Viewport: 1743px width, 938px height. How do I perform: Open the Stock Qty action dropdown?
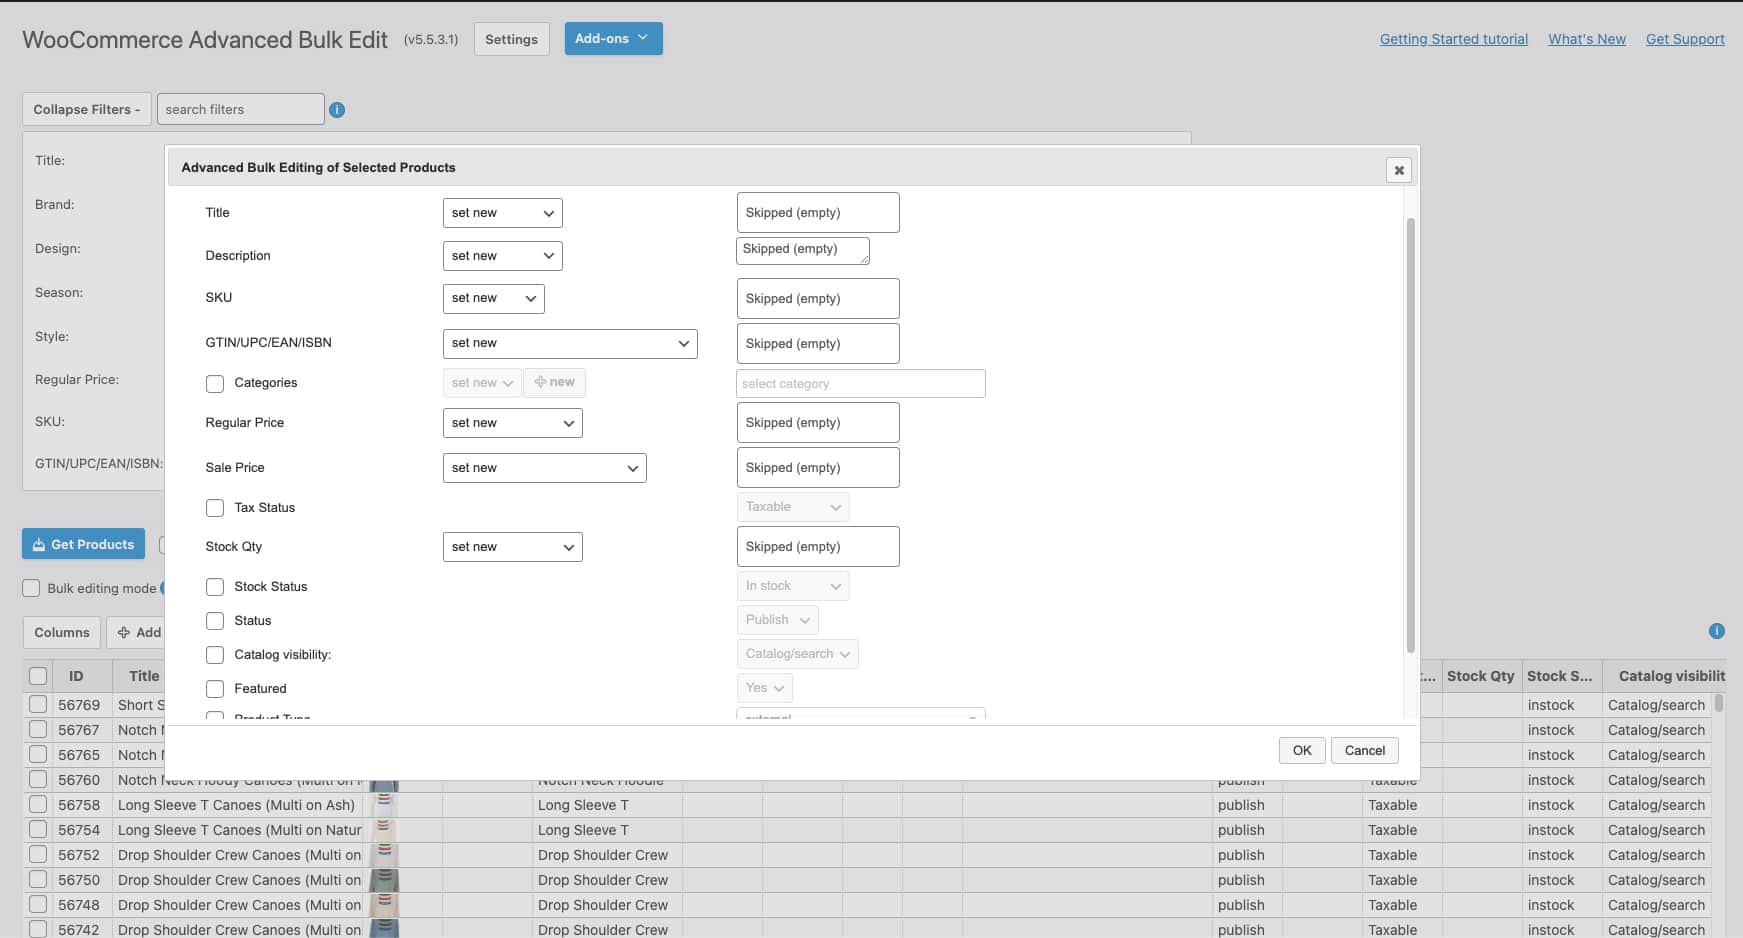(x=512, y=547)
